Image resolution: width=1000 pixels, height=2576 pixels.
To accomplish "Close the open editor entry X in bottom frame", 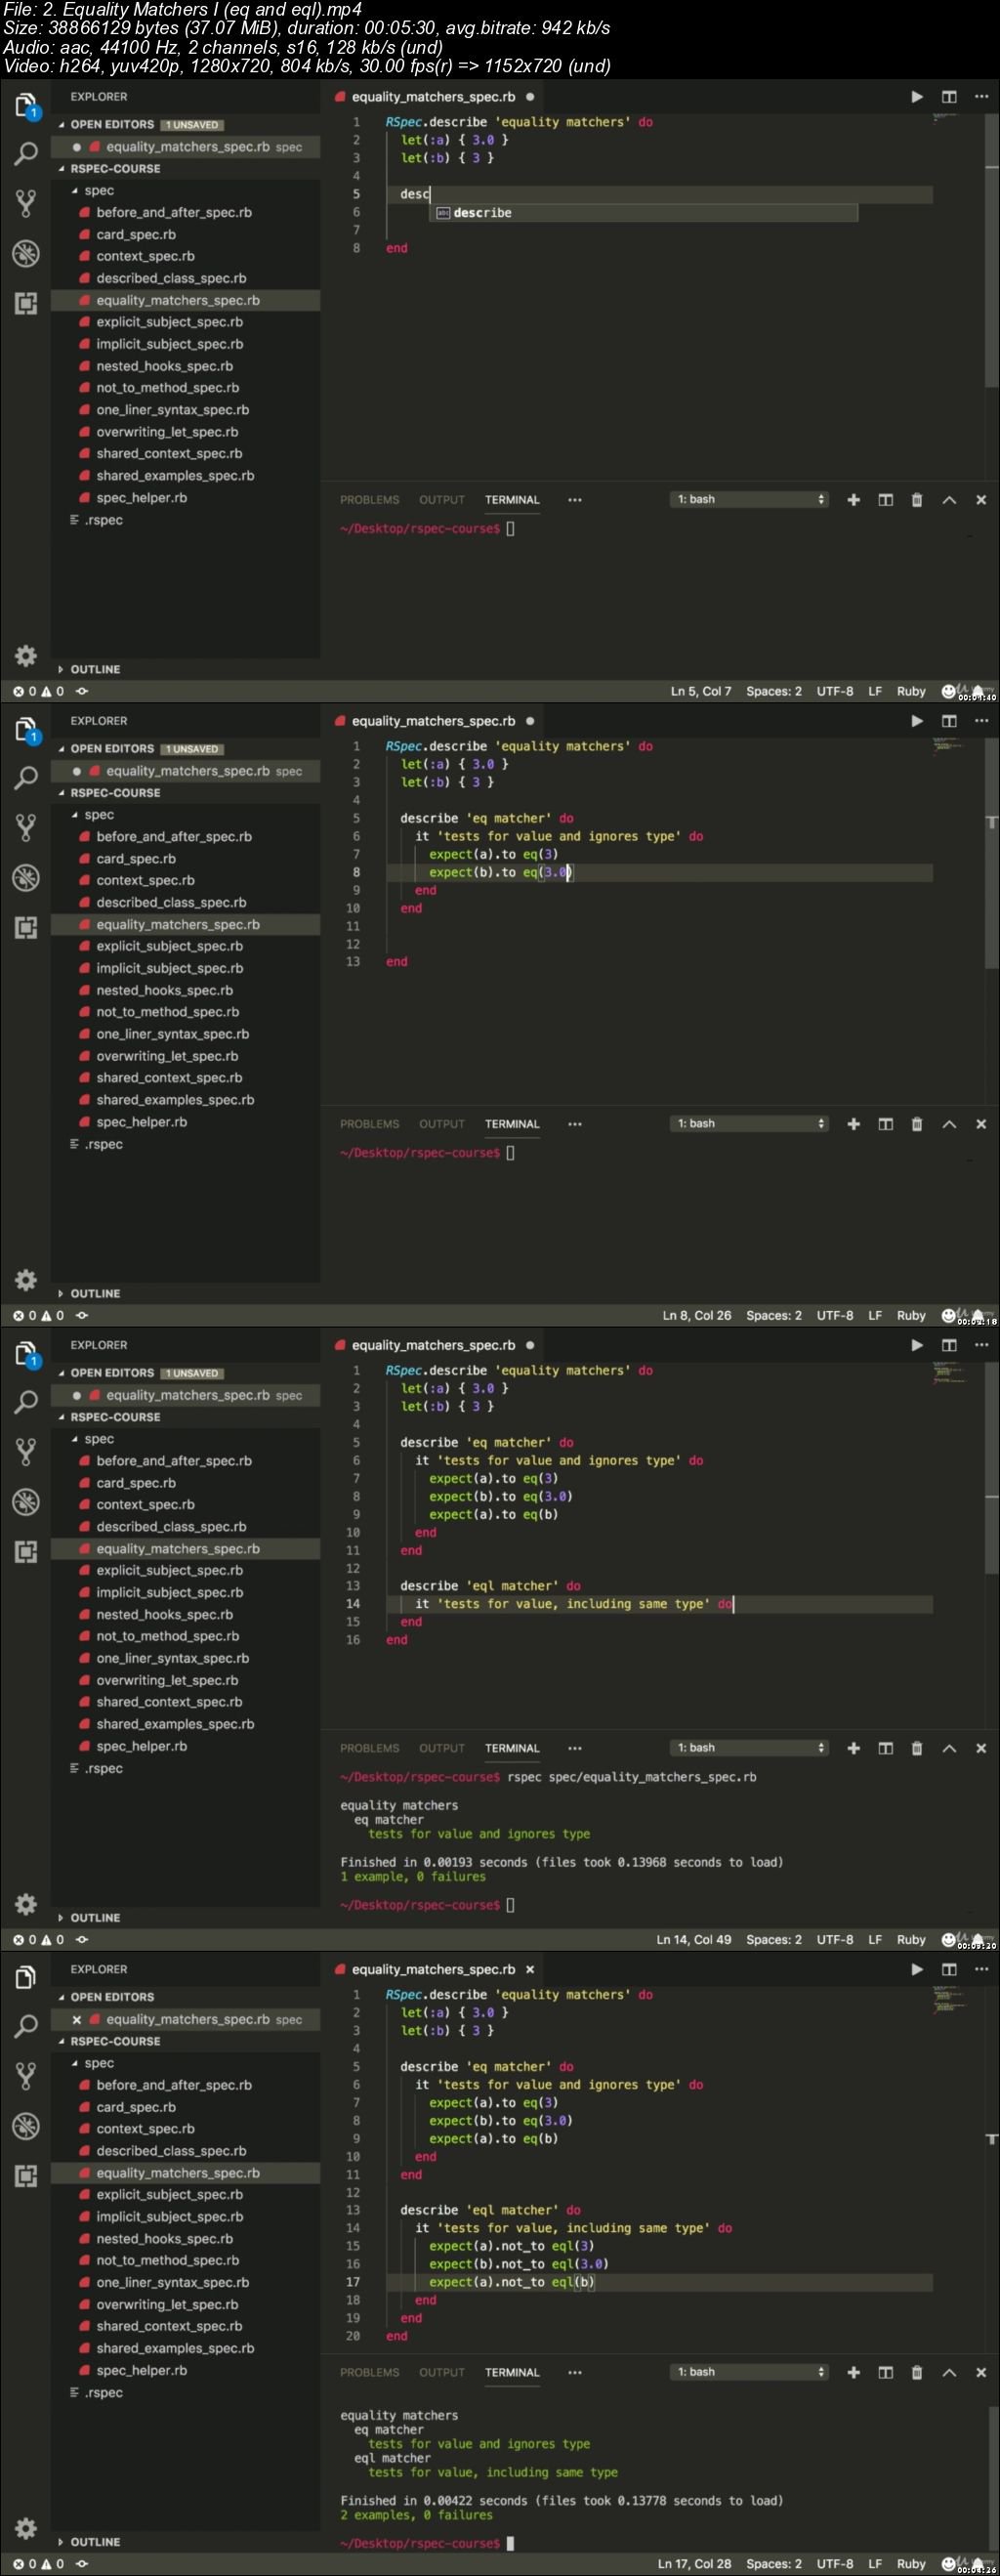I will pyautogui.click(x=76, y=2019).
